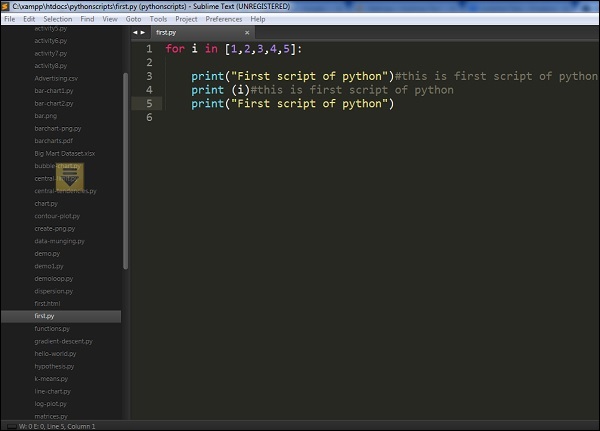The image size is (600, 431).
Task: Open Big Mart Dataset.xlsx in the sidebar
Action: tap(65, 153)
